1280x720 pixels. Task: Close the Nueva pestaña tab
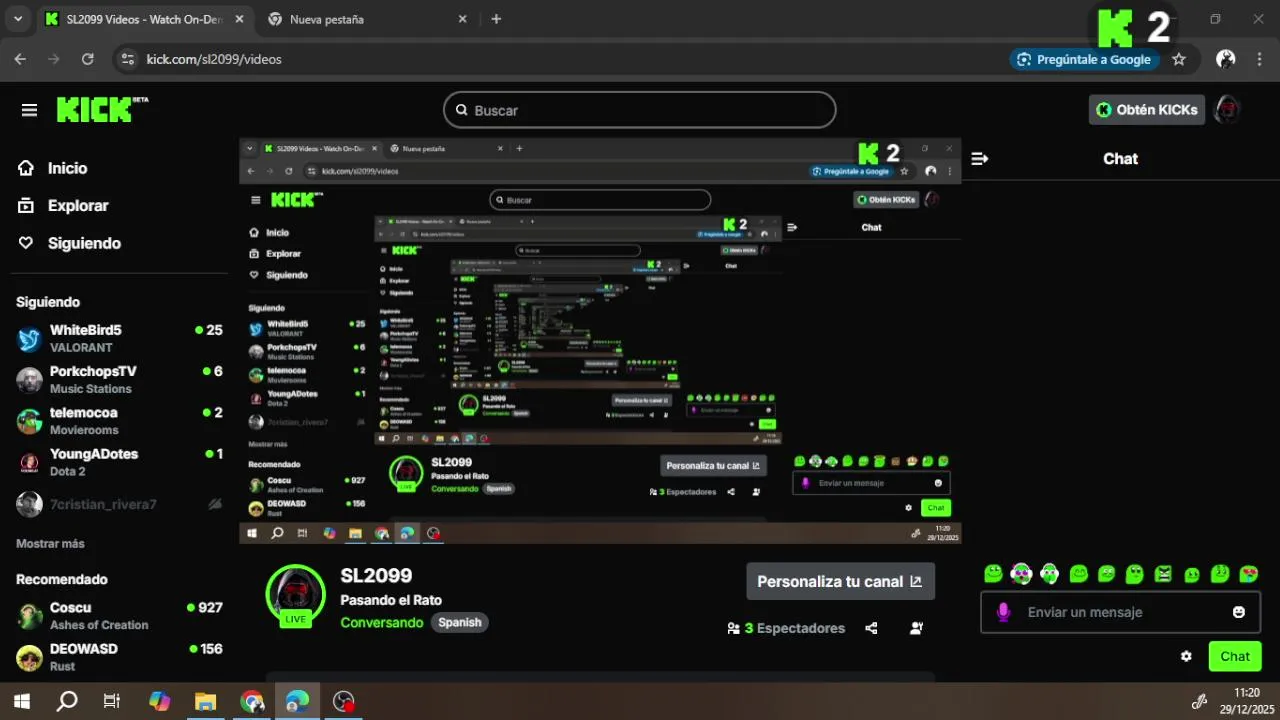(462, 19)
